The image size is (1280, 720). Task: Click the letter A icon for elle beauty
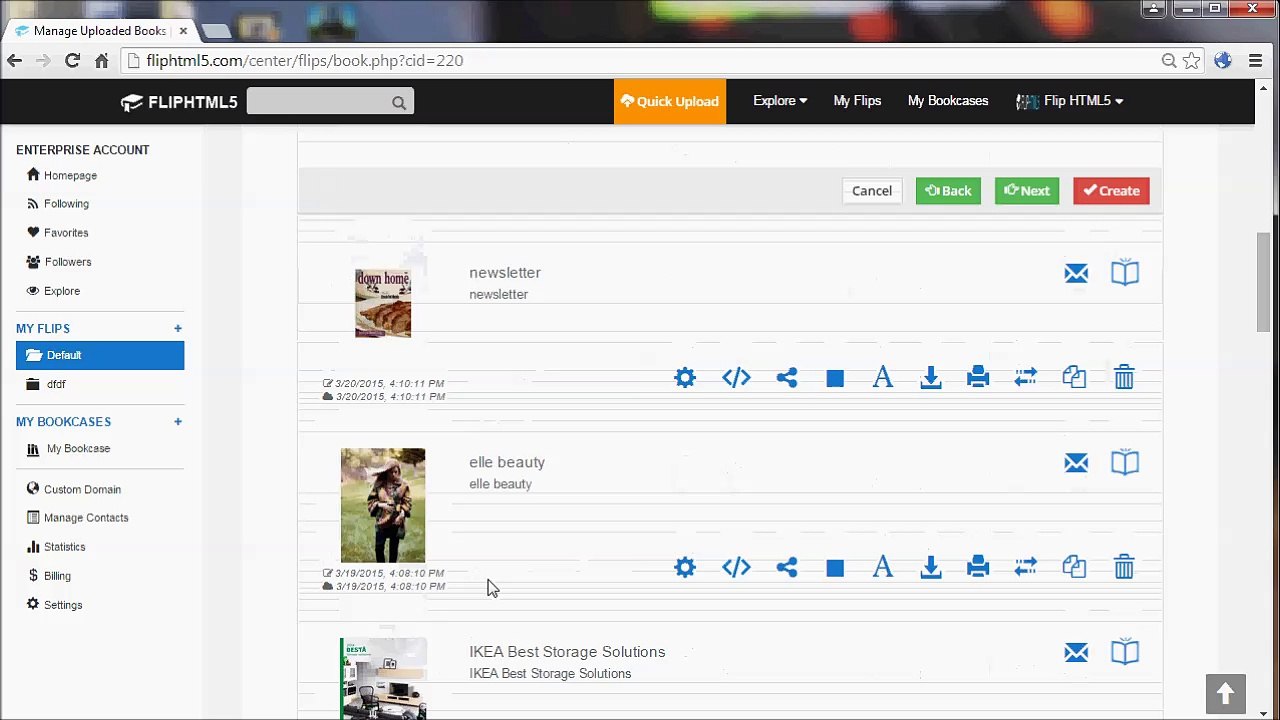882,567
